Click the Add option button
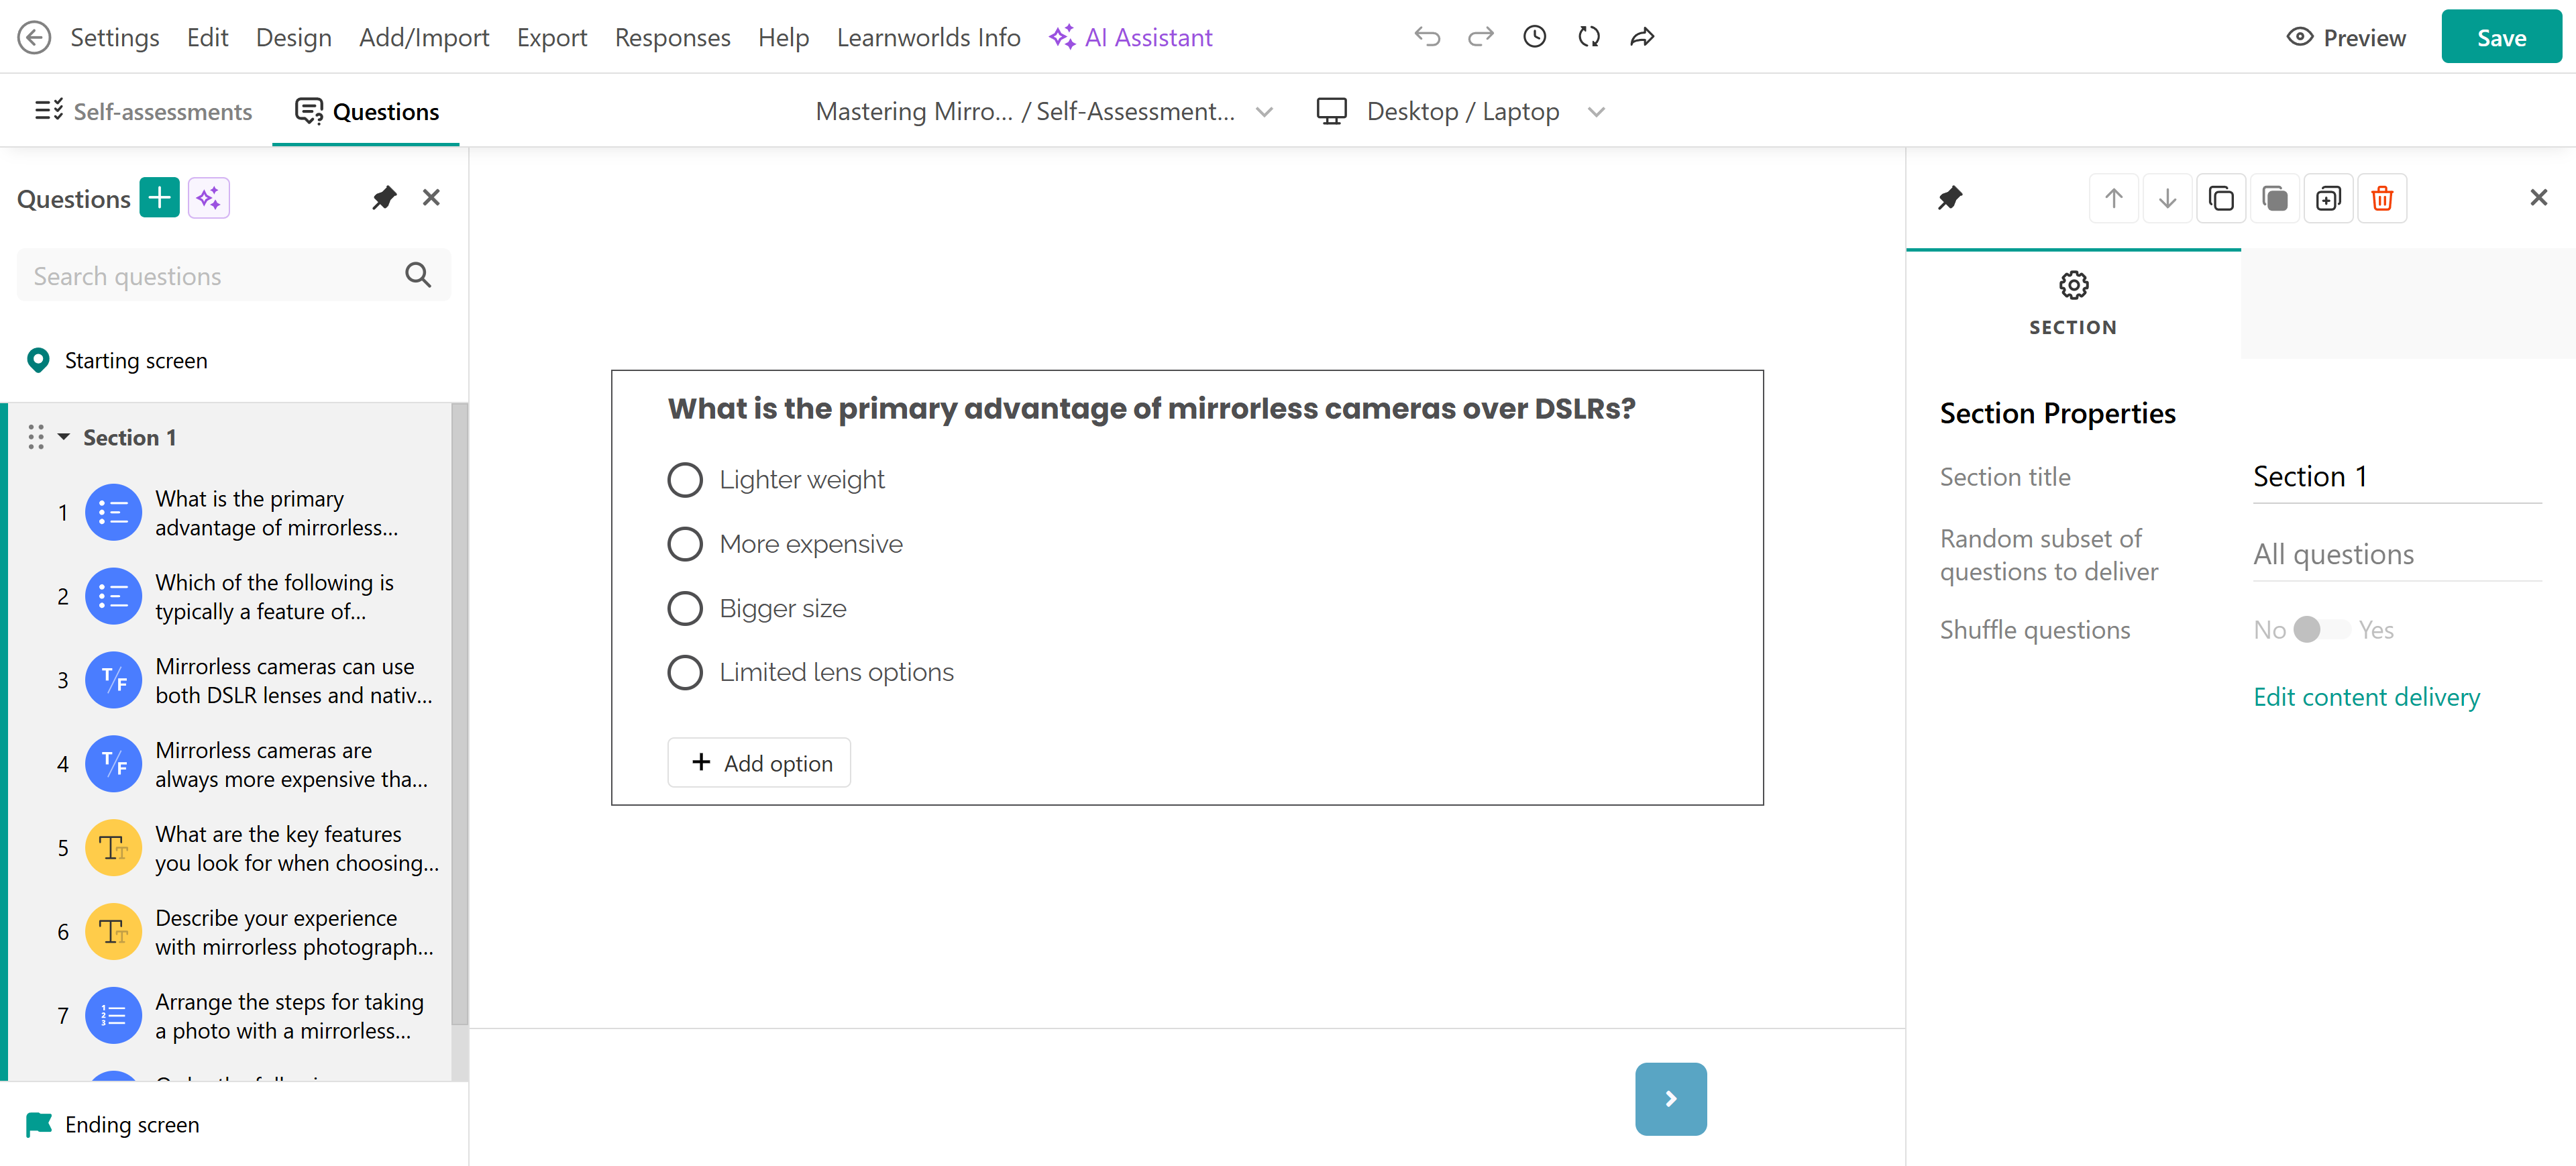This screenshot has width=2576, height=1166. click(759, 763)
